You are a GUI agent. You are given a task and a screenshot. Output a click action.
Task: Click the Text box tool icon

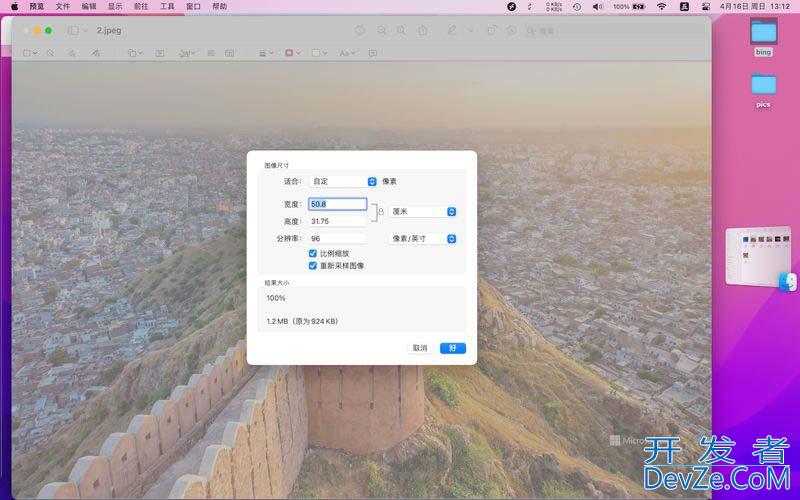point(160,53)
